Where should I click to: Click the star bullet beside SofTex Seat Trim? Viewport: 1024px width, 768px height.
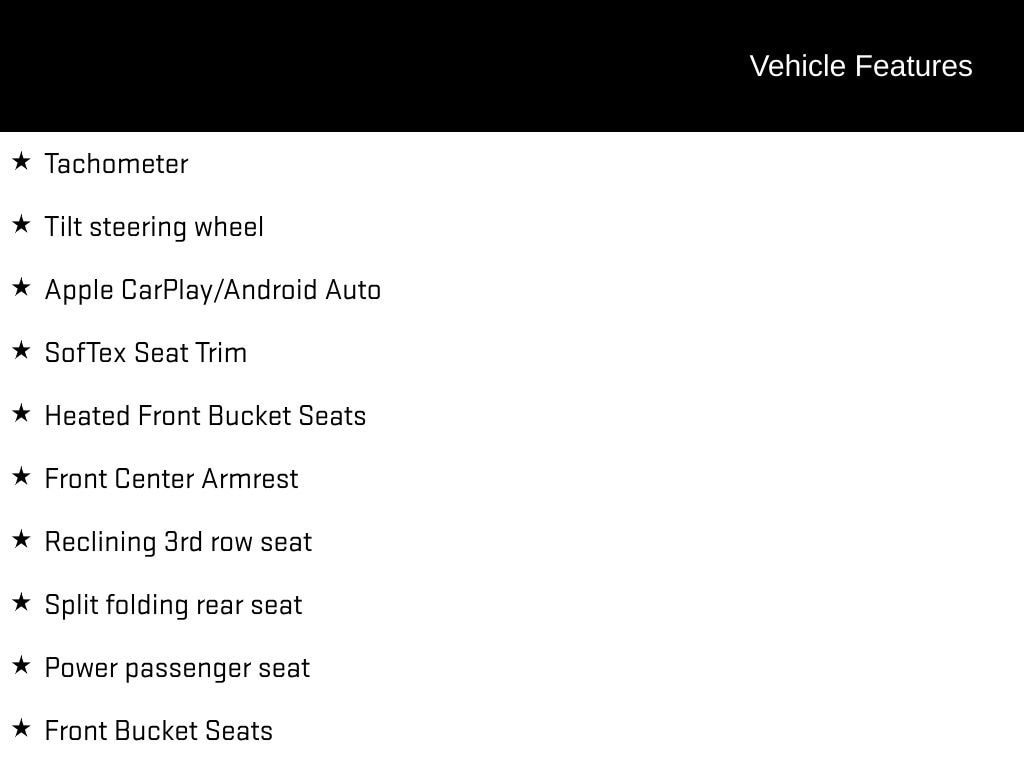pyautogui.click(x=21, y=350)
